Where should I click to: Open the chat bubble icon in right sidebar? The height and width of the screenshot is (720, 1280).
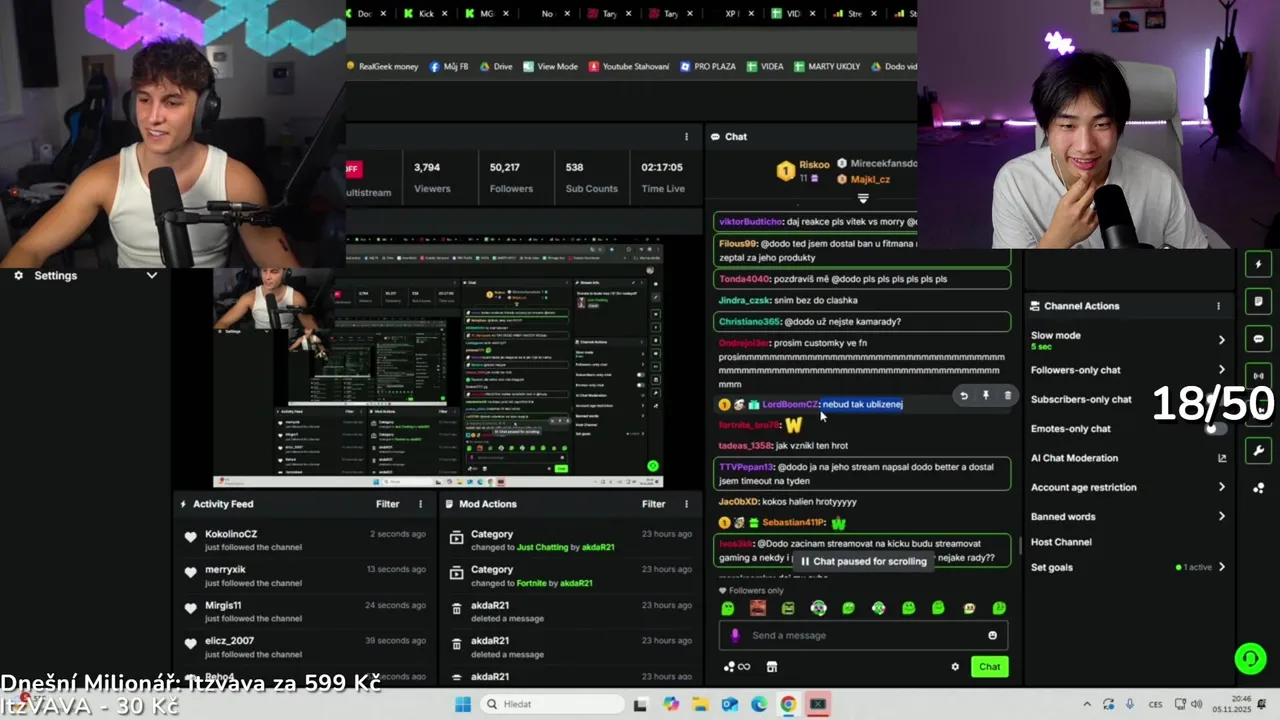point(1258,339)
